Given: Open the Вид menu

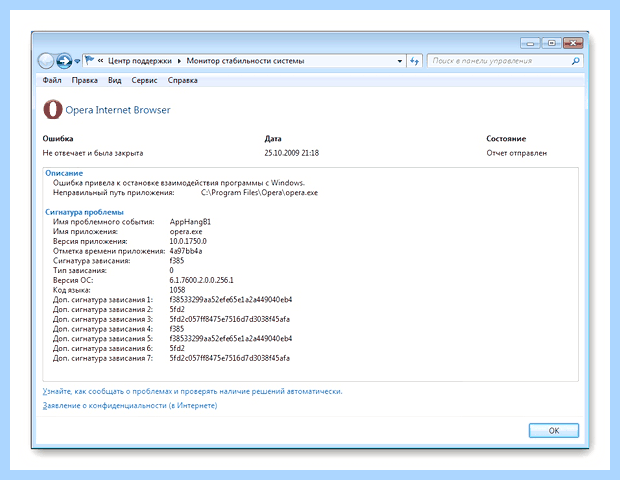Looking at the screenshot, I should (x=115, y=80).
